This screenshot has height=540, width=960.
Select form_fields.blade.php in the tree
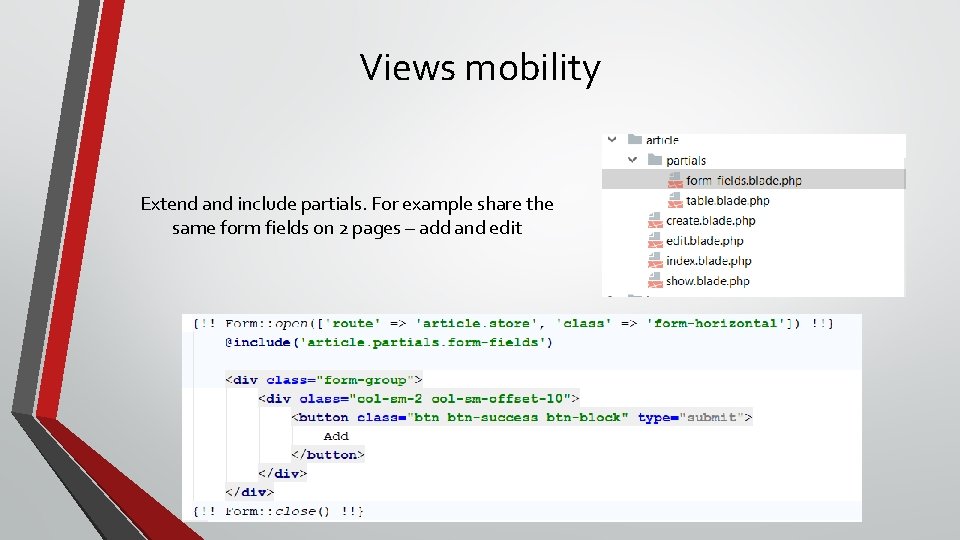click(x=744, y=180)
